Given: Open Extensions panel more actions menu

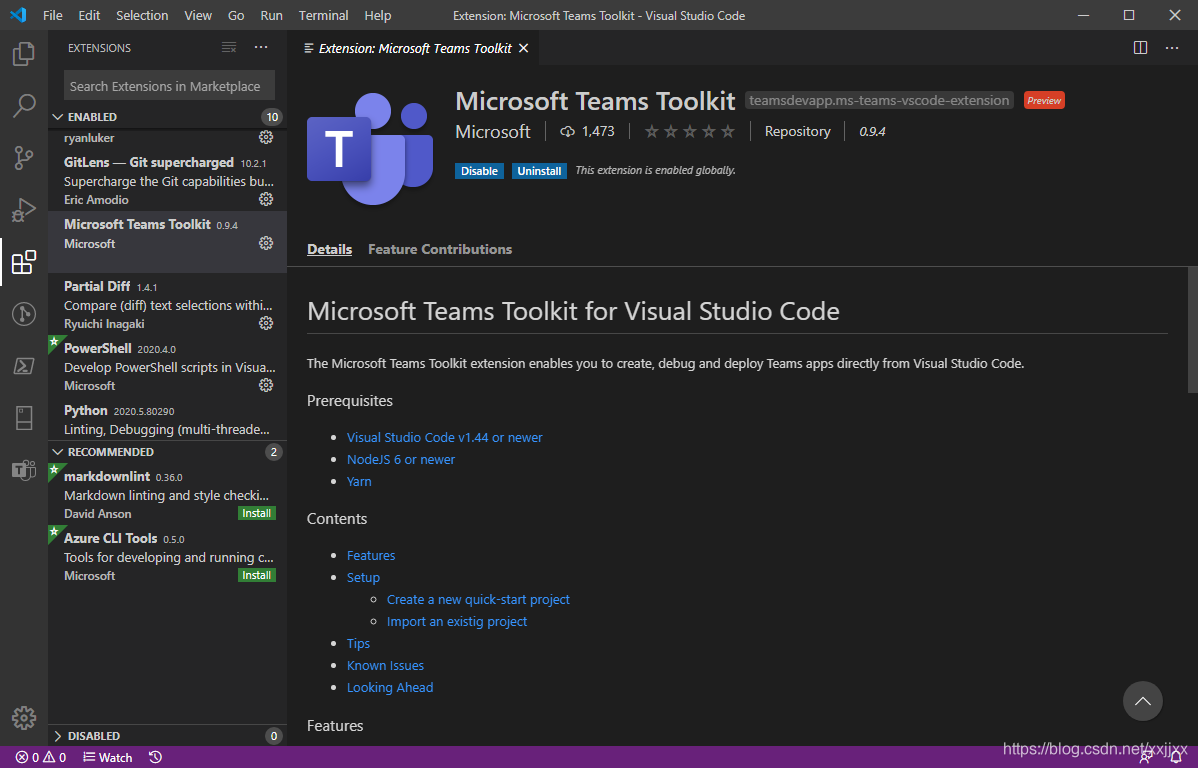Looking at the screenshot, I should point(261,47).
